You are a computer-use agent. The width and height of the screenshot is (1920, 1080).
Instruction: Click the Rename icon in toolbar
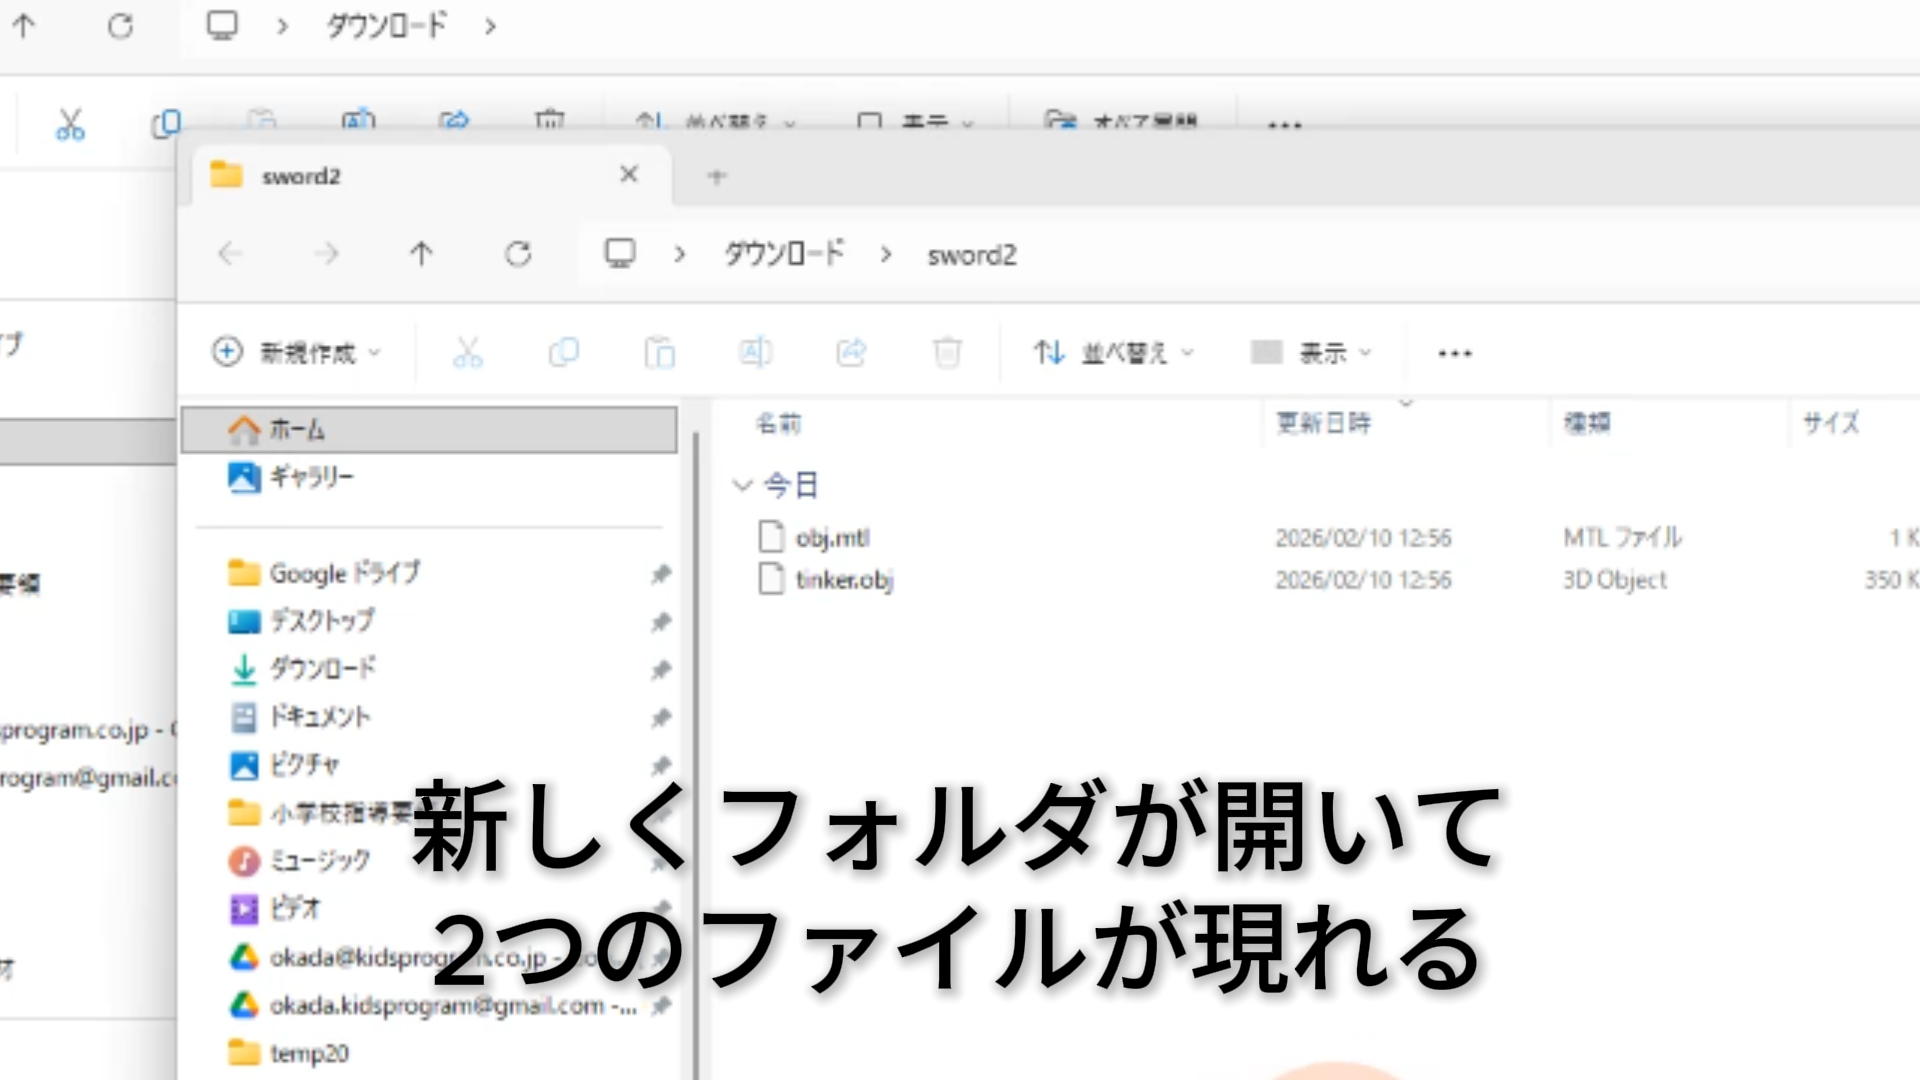[755, 352]
